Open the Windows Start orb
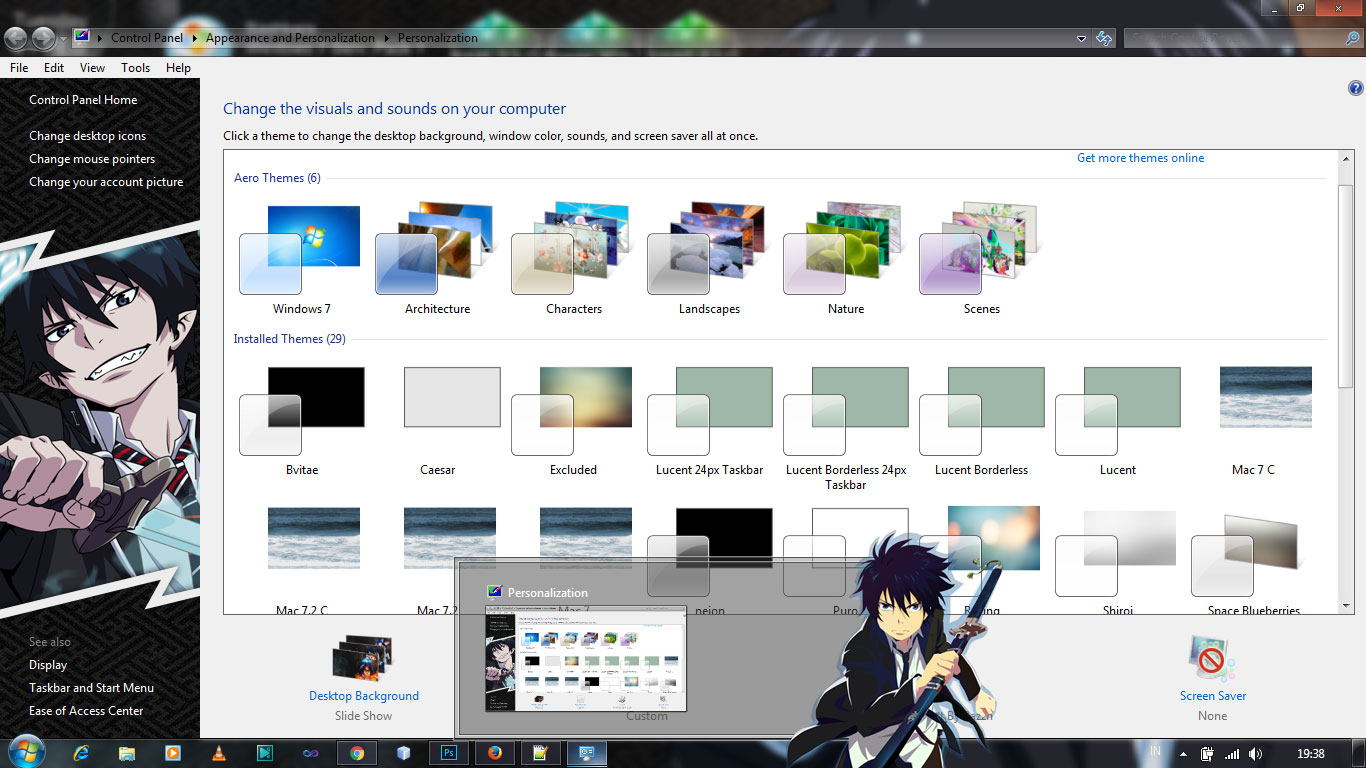 [25, 752]
